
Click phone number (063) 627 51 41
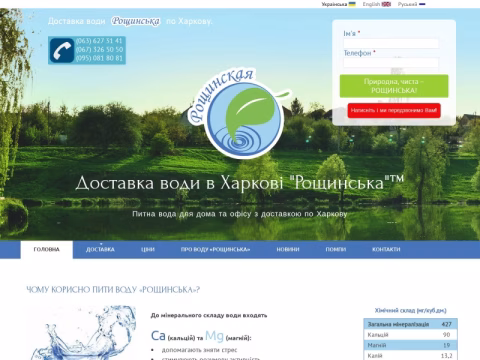(x=99, y=41)
